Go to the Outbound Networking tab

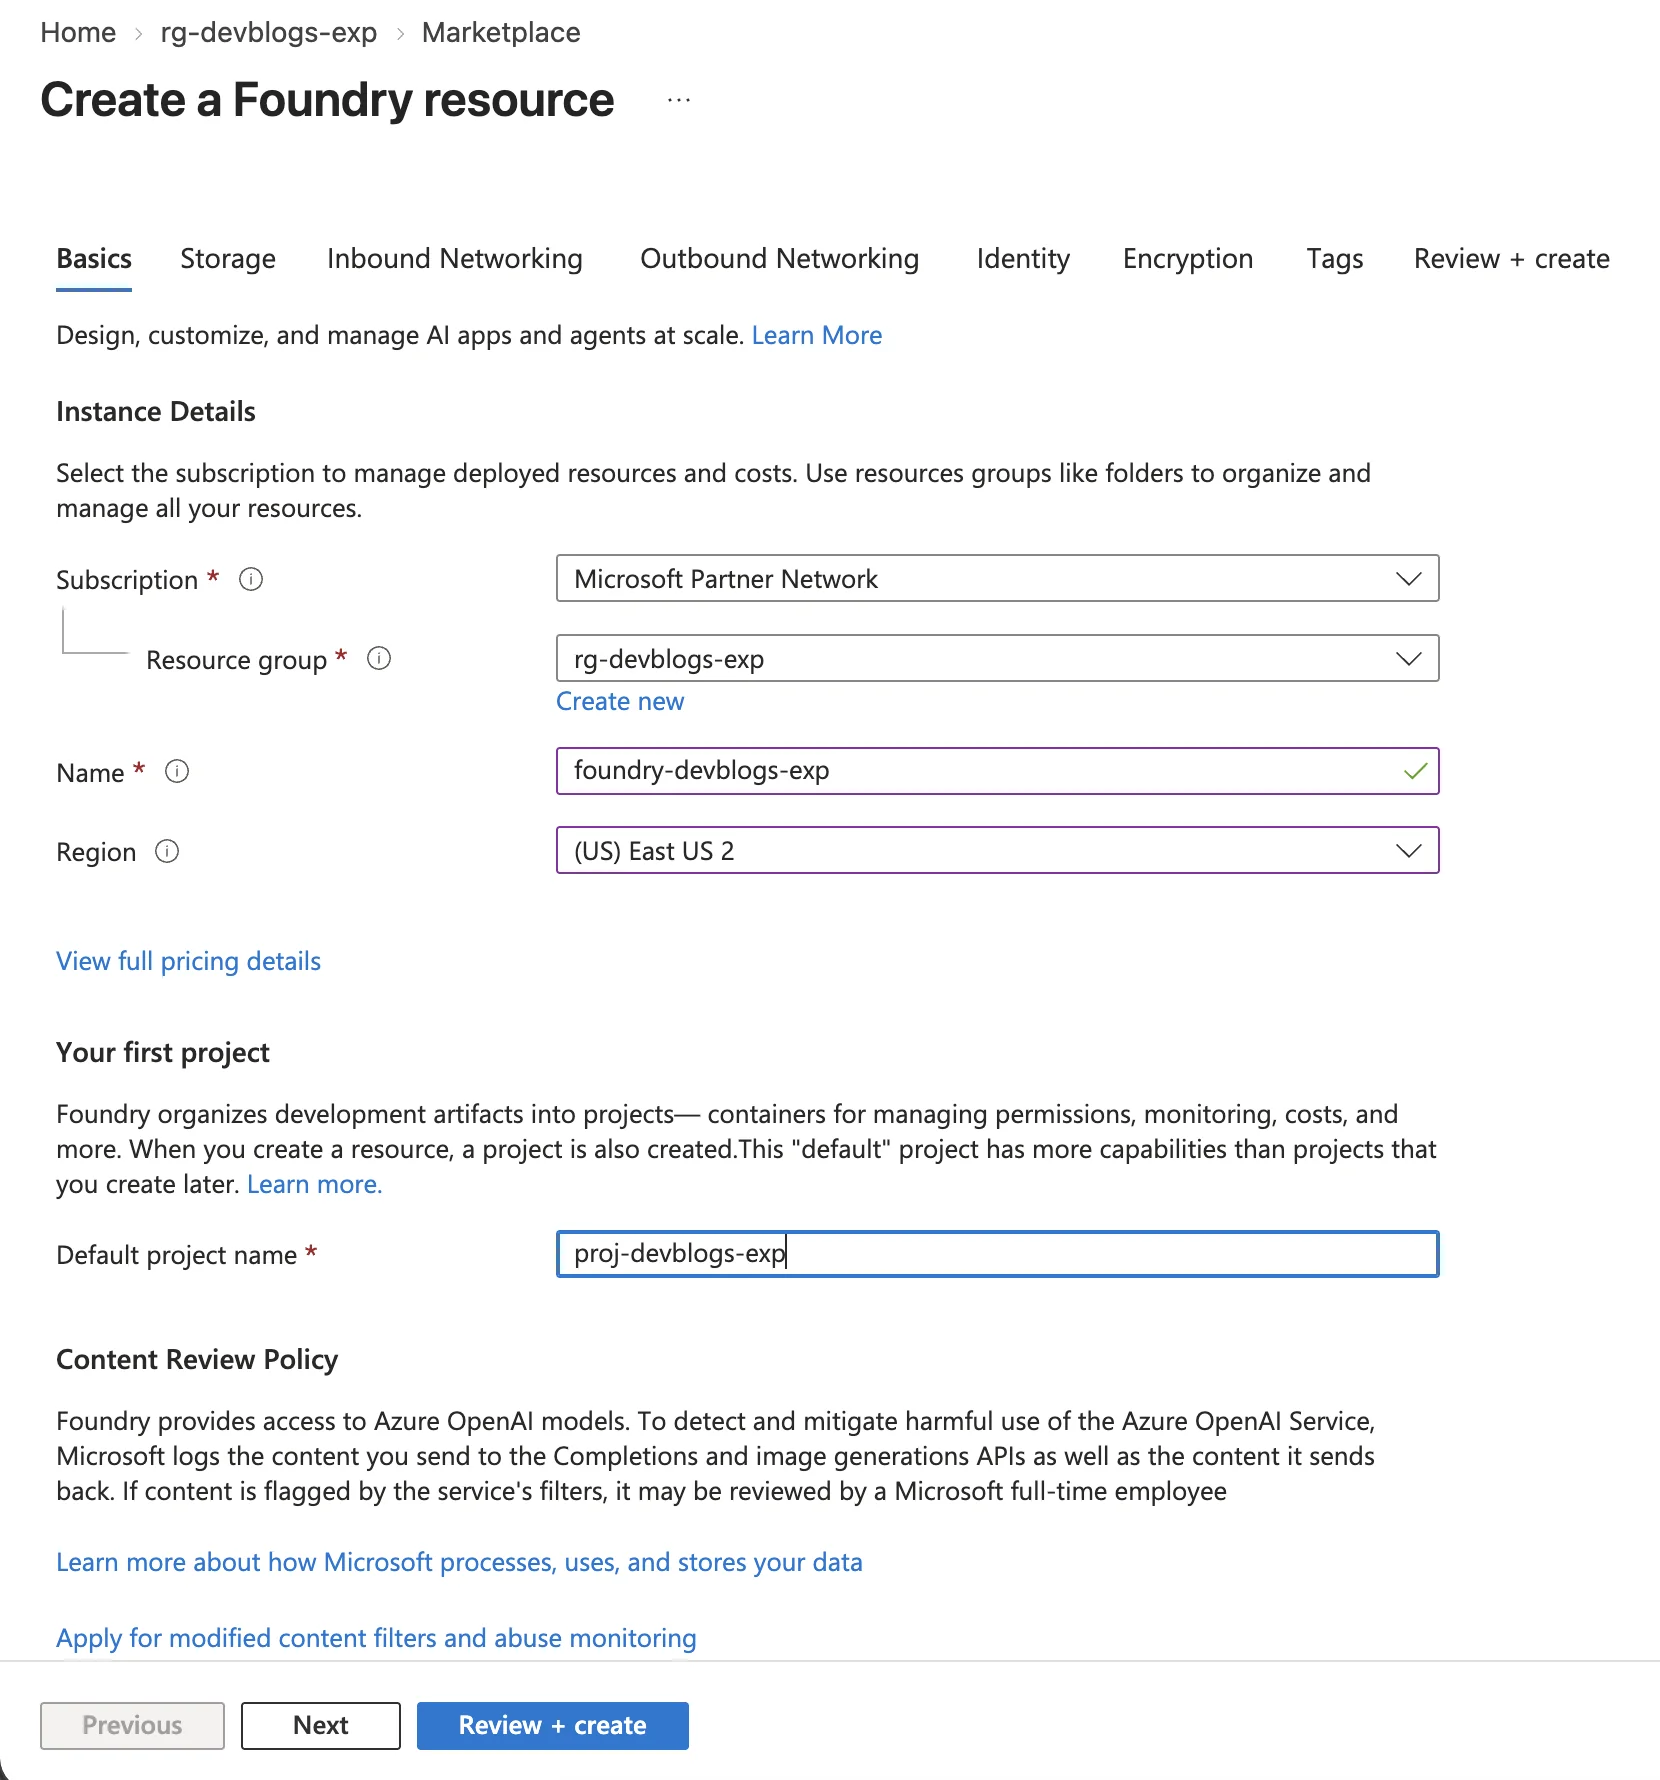tap(780, 259)
